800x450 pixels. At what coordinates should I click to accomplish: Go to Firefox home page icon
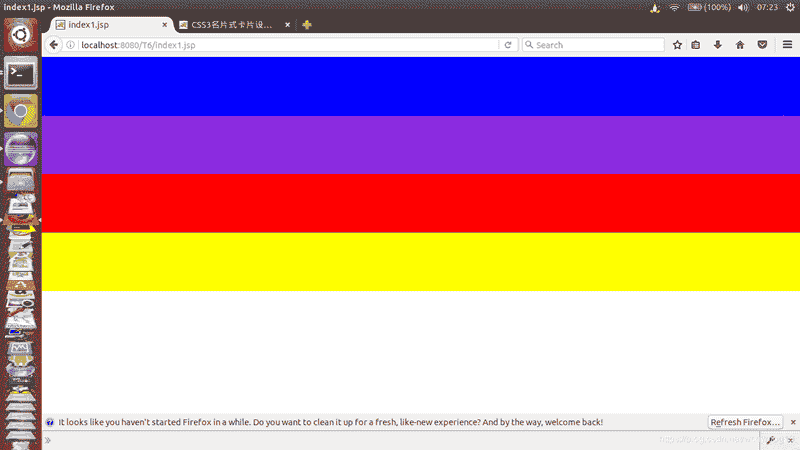[740, 45]
